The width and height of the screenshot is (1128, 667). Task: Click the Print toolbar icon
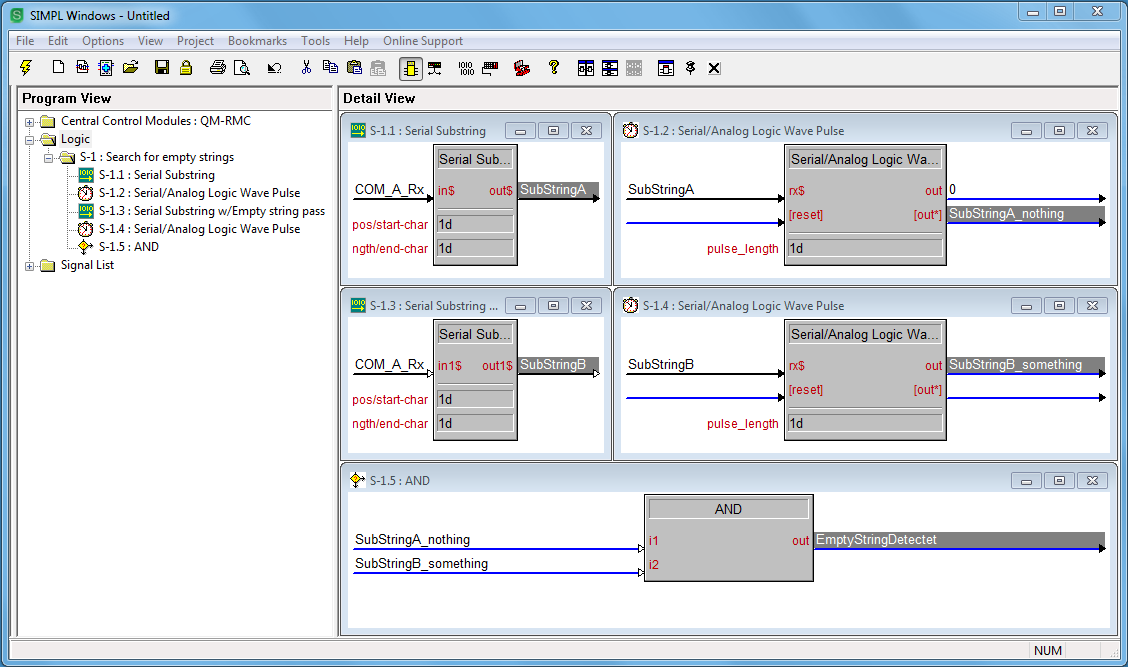(x=217, y=68)
